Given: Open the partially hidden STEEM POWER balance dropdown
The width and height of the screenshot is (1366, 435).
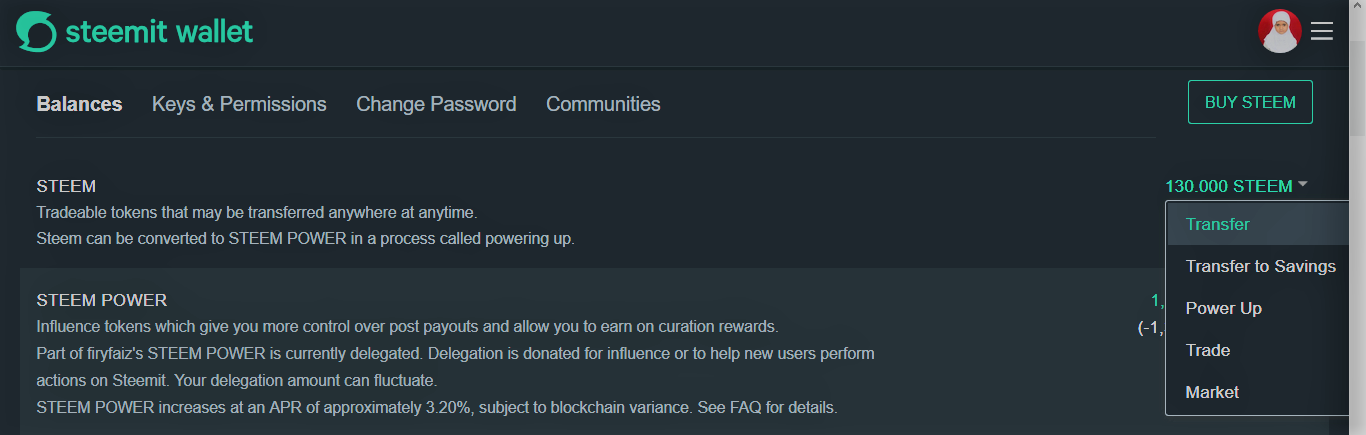Looking at the screenshot, I should click(1157, 300).
